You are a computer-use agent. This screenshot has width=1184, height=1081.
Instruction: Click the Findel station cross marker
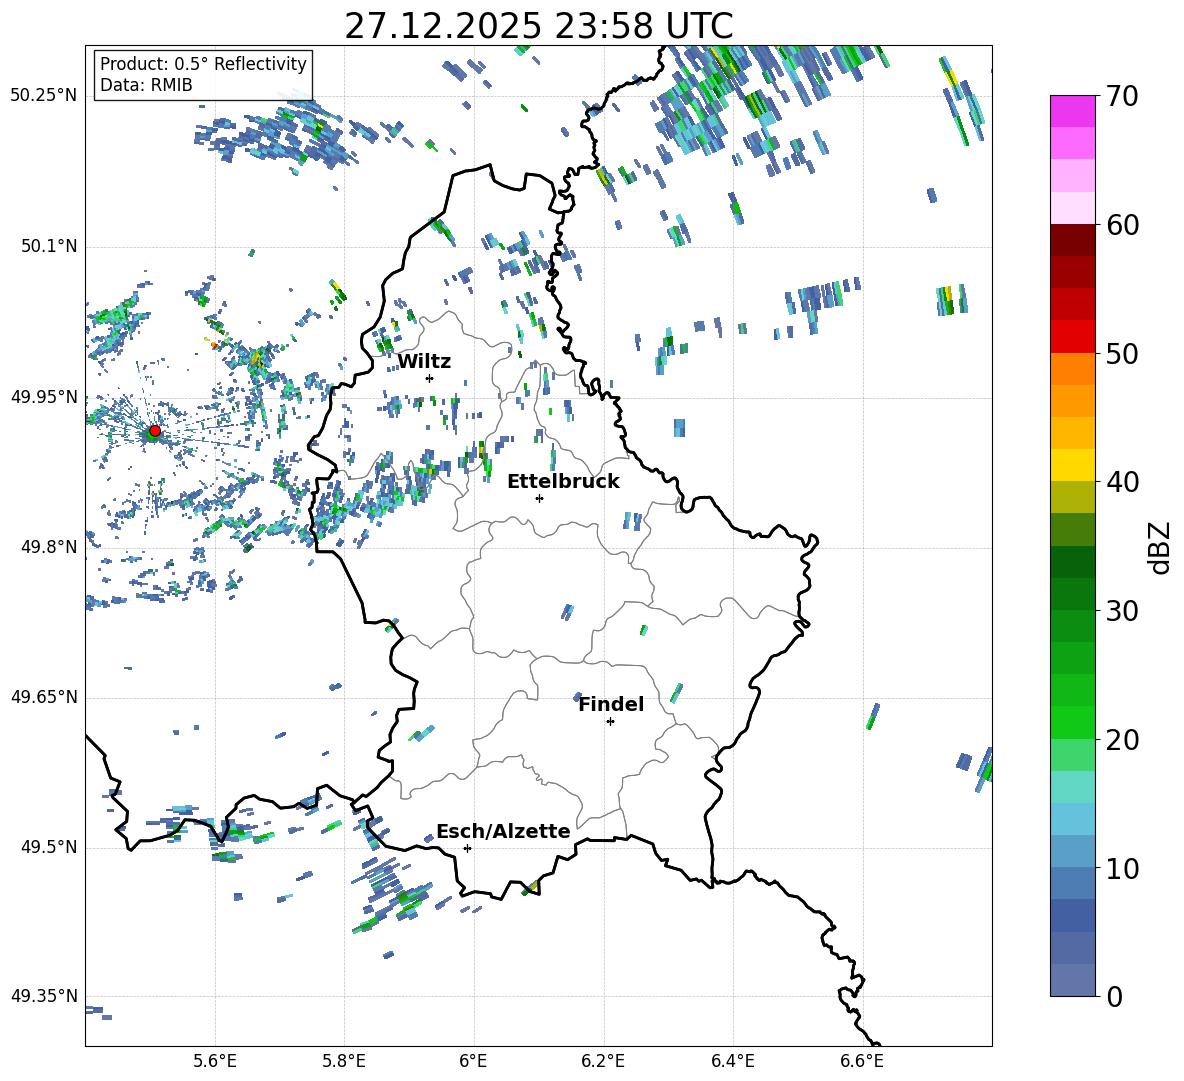coord(610,721)
